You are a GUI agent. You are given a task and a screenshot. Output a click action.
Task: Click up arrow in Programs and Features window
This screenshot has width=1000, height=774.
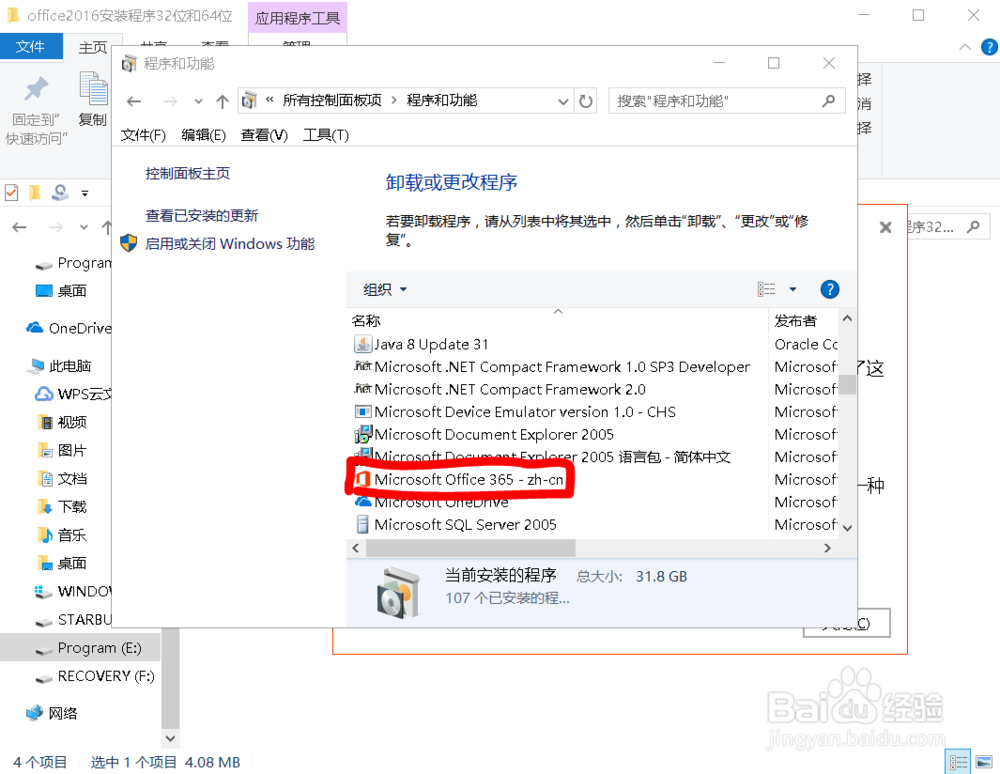(x=222, y=101)
